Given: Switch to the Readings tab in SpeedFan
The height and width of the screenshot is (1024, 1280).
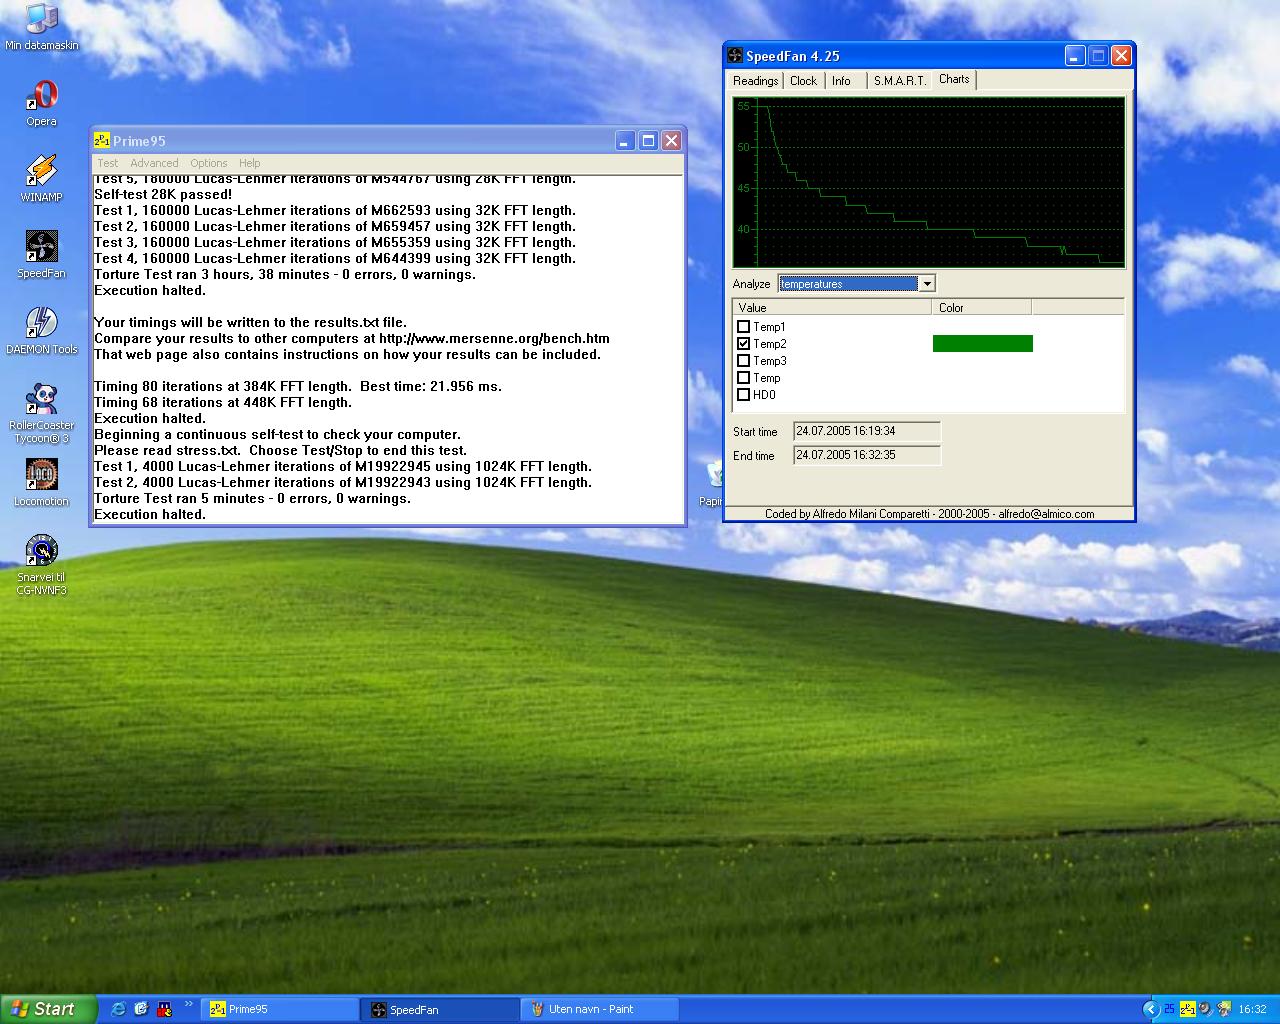Looking at the screenshot, I should coord(755,81).
